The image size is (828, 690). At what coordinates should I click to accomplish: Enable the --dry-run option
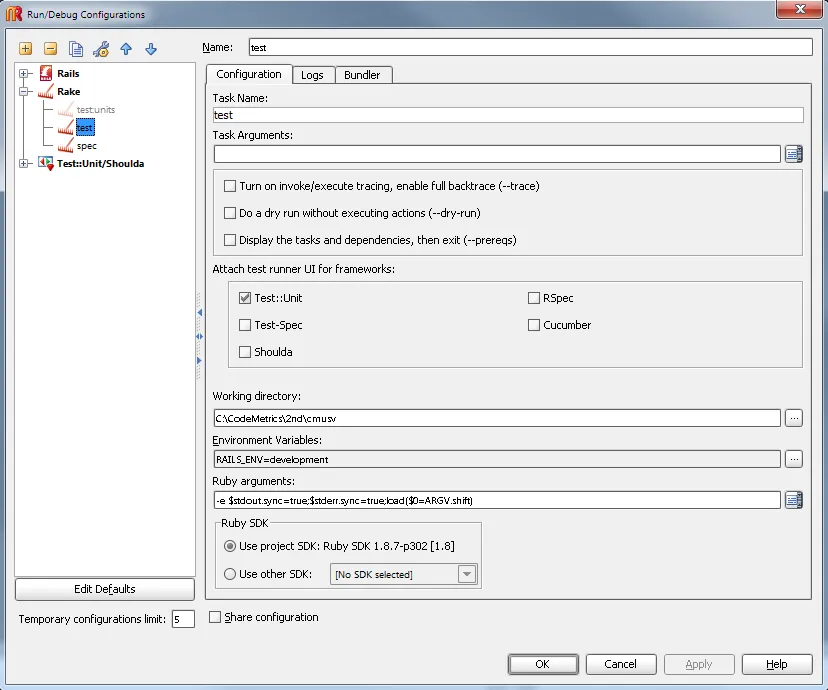click(x=230, y=213)
